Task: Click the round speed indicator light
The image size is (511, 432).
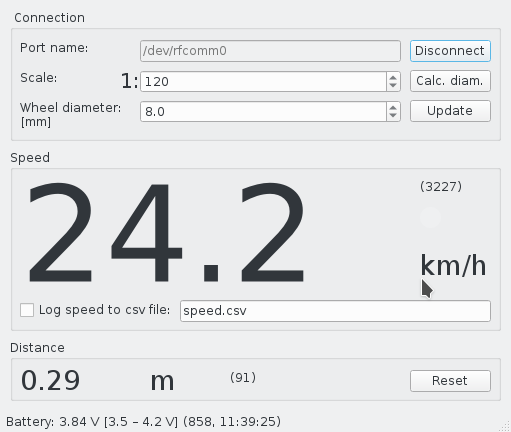Action: coord(430,217)
